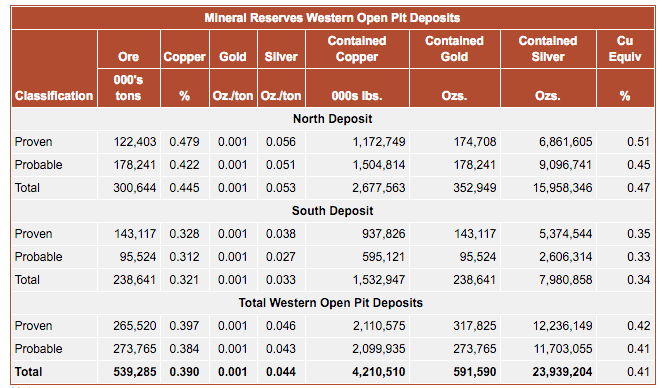Screen dimensions: 662x388
Task: Select contained copper 2,110,575
Action: point(379,326)
